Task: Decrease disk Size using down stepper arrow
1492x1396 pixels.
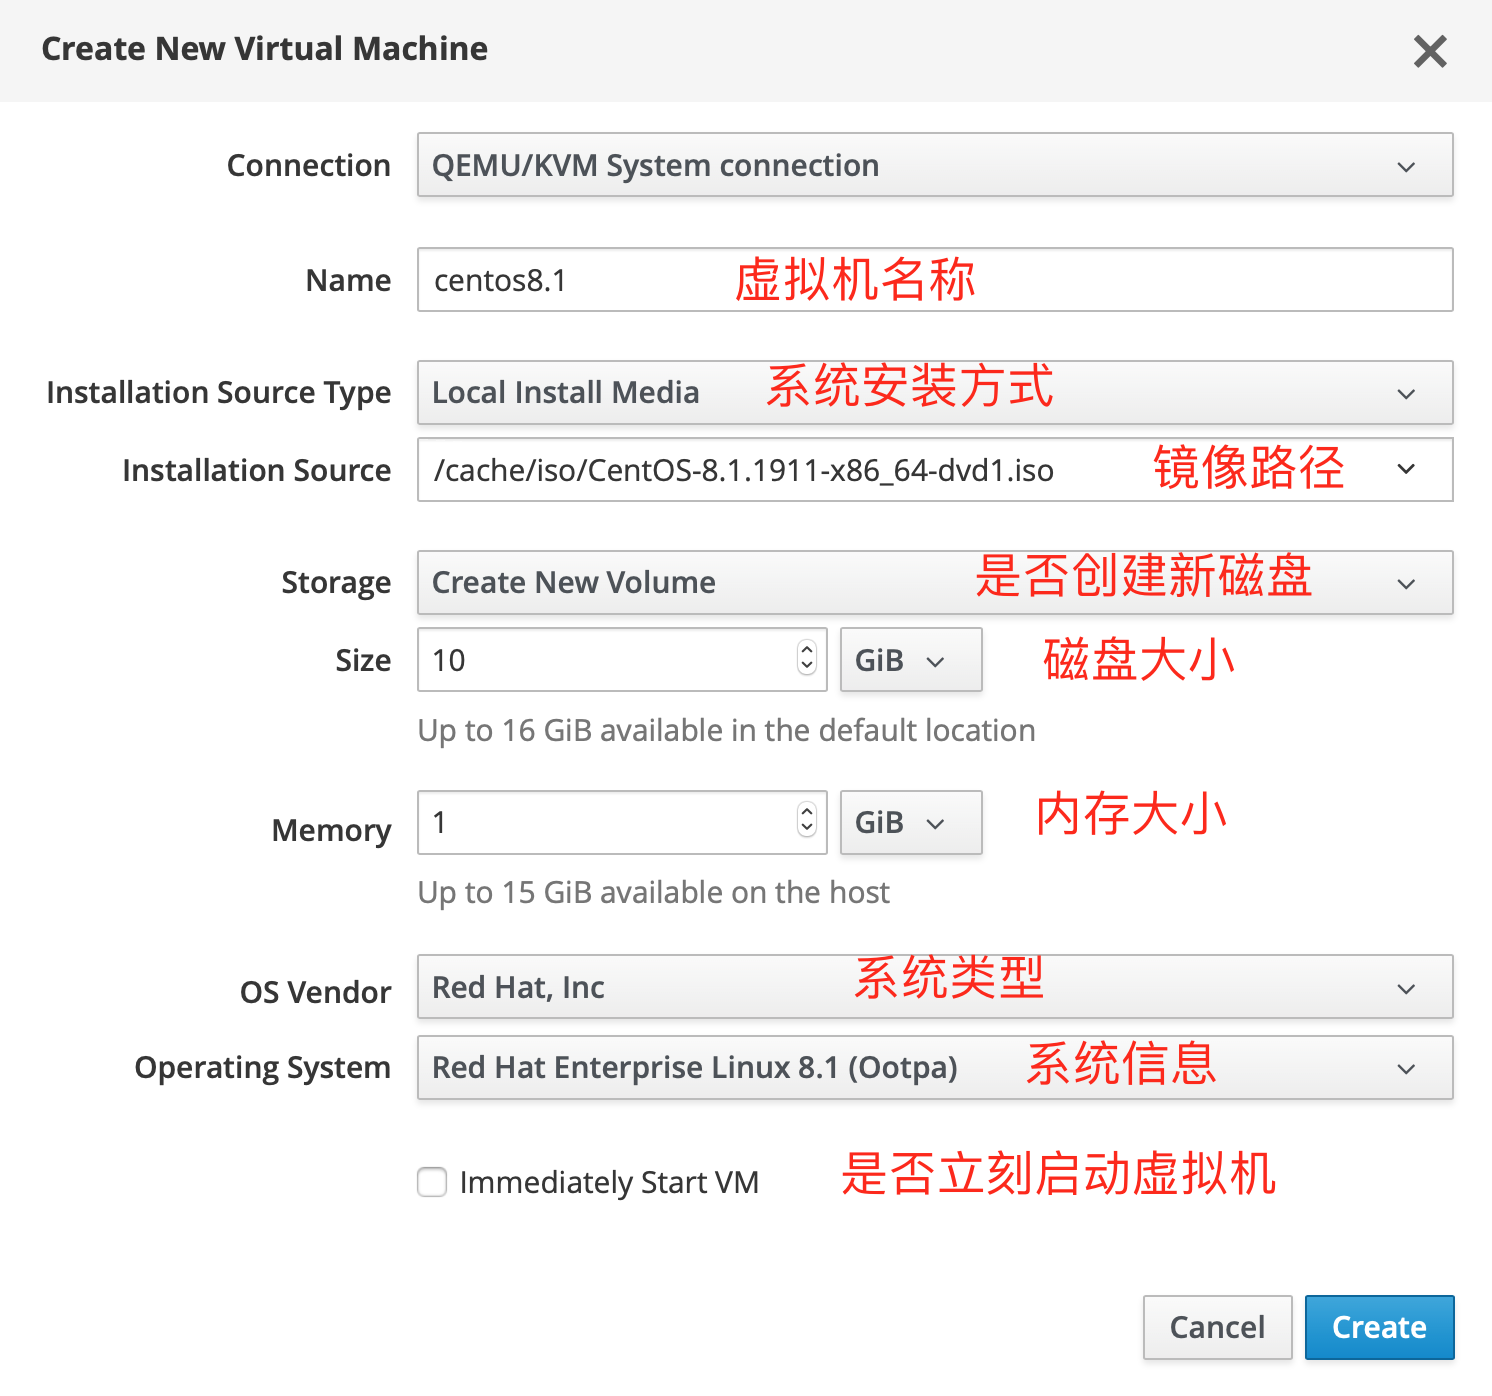Action: tap(807, 667)
